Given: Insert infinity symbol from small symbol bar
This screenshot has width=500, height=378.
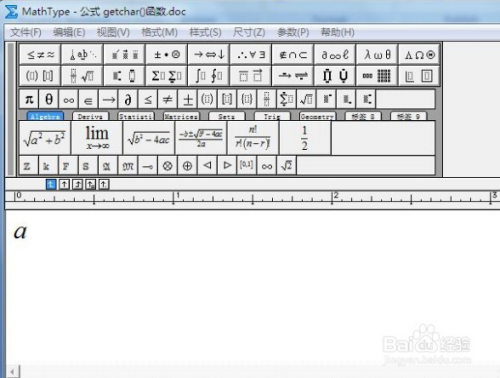Looking at the screenshot, I should [x=69, y=99].
